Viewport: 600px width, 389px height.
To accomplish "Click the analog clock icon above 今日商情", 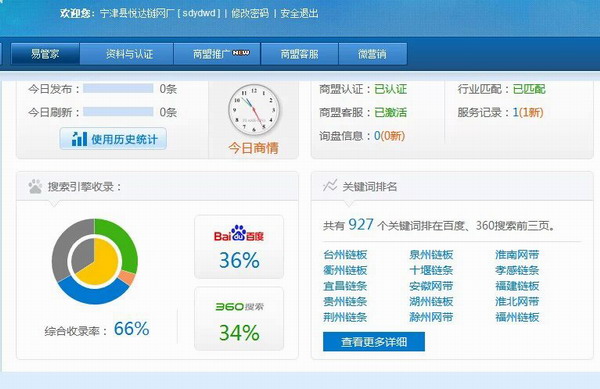I will (254, 110).
